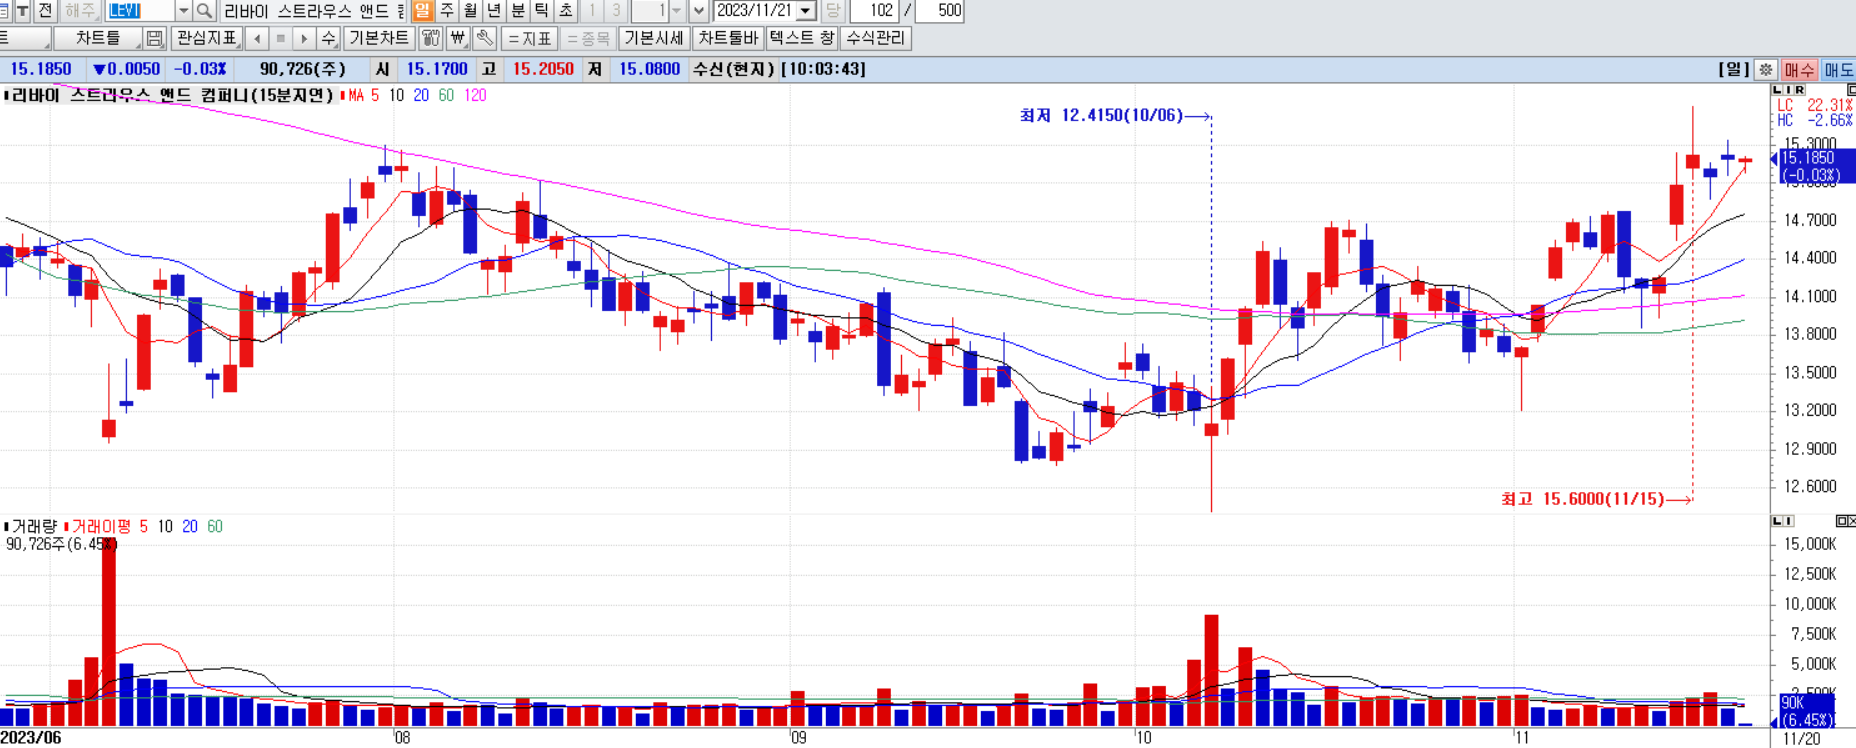Click the ₩ won currency icon
This screenshot has width=1856, height=748.
(x=458, y=38)
